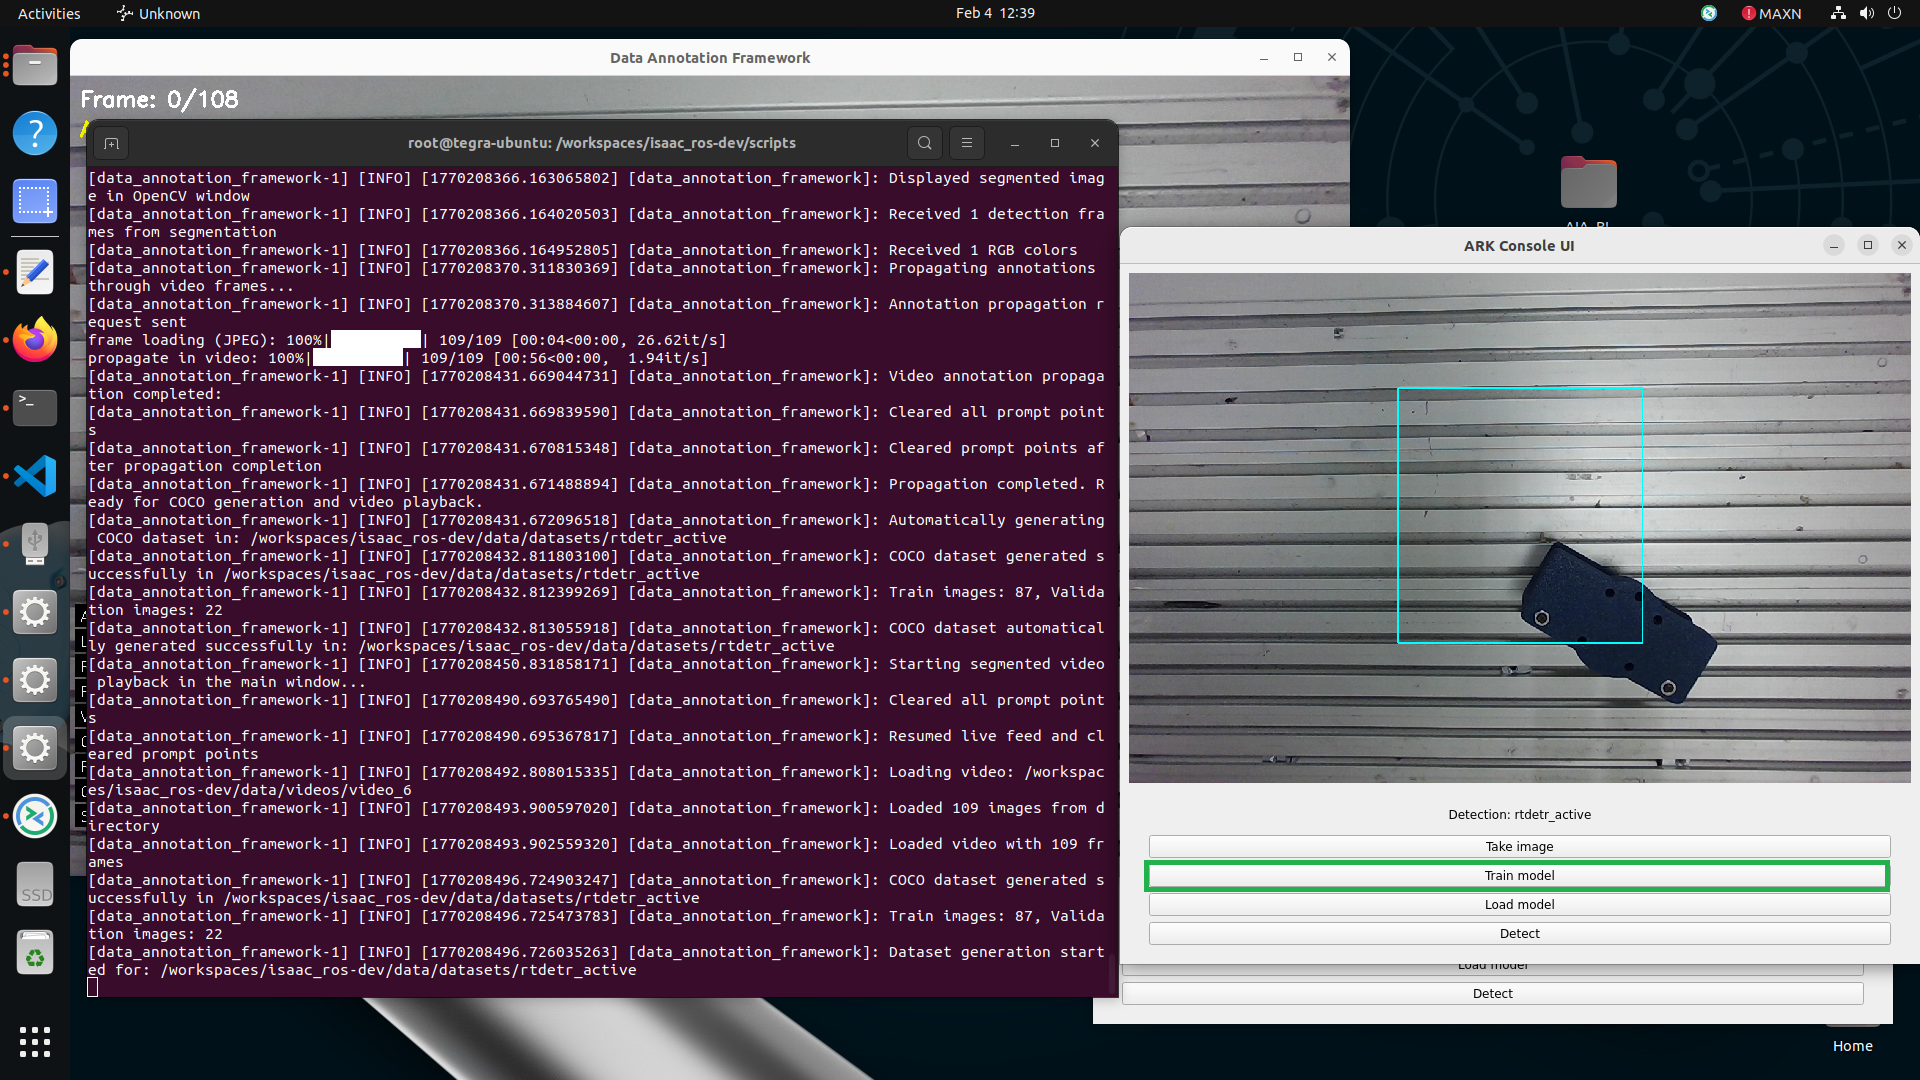Viewport: 1920px width, 1080px height.
Task: Close the ARK Console UI window
Action: [x=1902, y=245]
